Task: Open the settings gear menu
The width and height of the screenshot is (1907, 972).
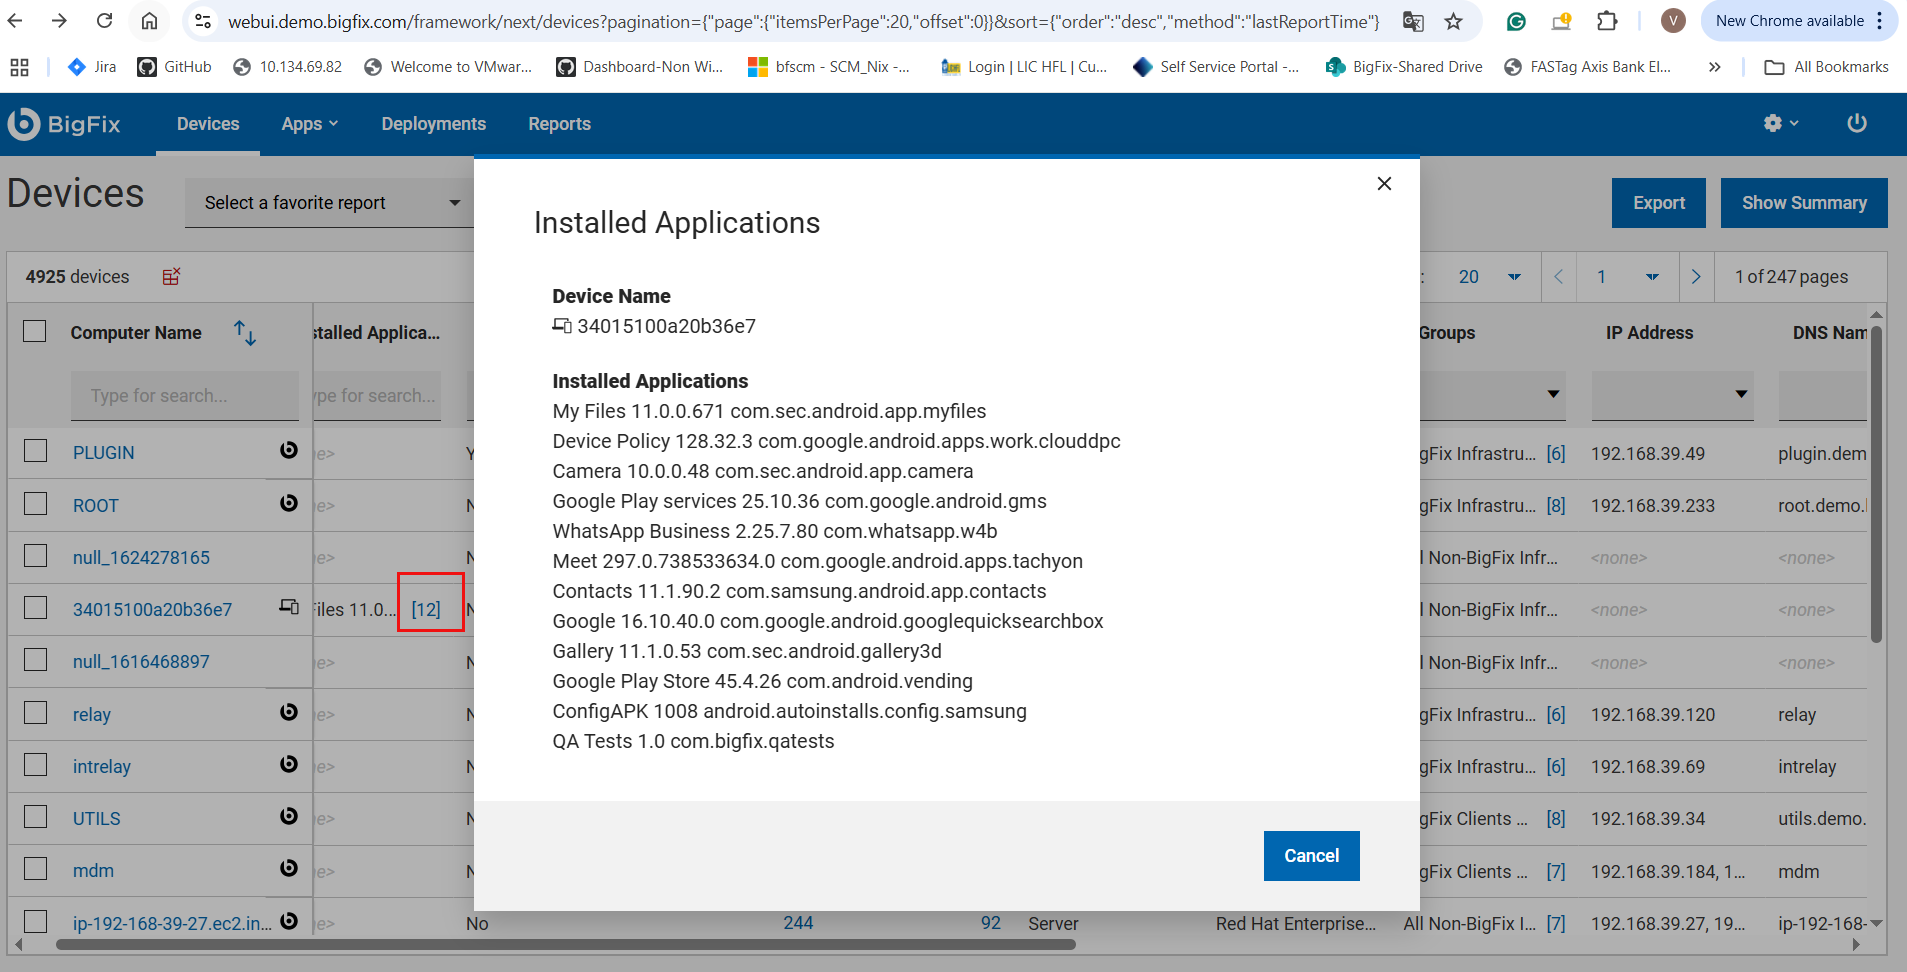Action: pos(1780,123)
